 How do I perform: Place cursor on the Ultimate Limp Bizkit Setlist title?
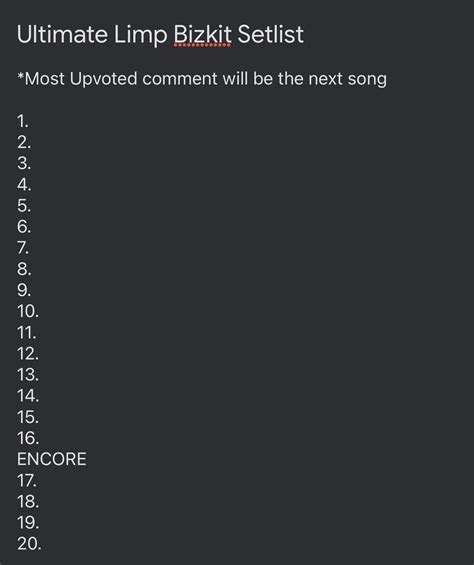(x=160, y=35)
